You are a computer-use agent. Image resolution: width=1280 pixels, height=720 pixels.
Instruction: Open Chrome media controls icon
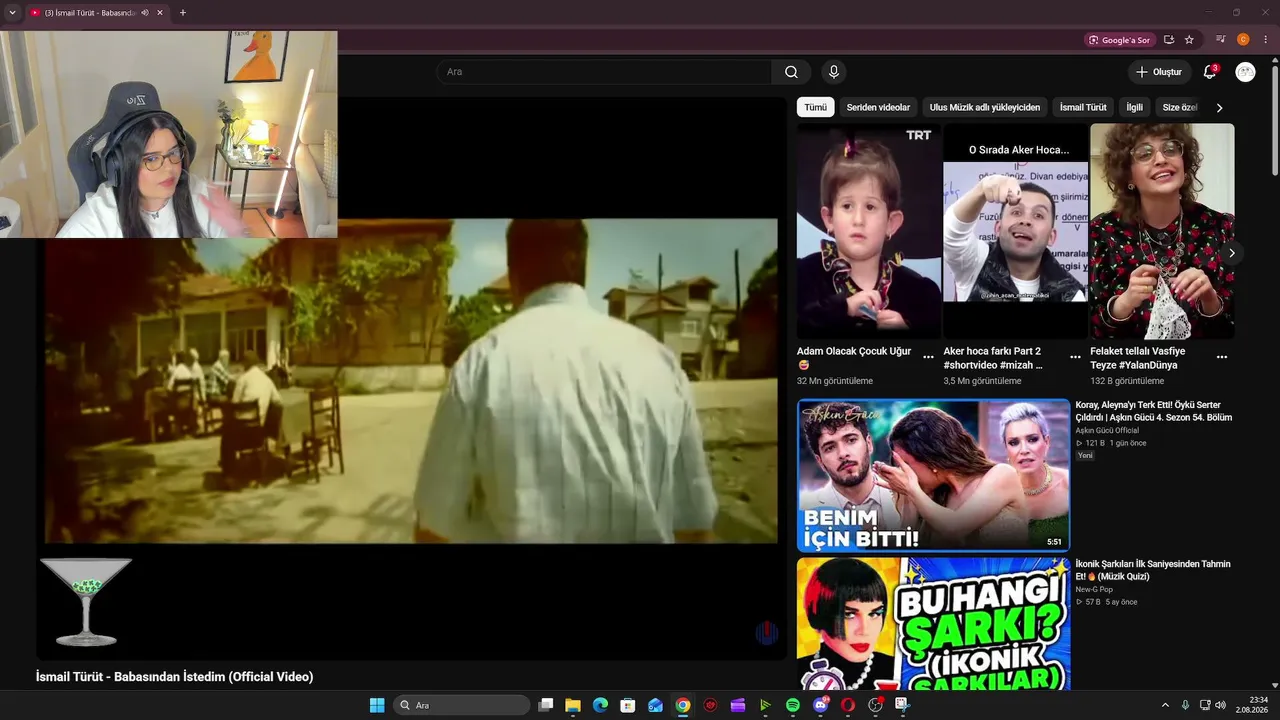[x=1220, y=40]
